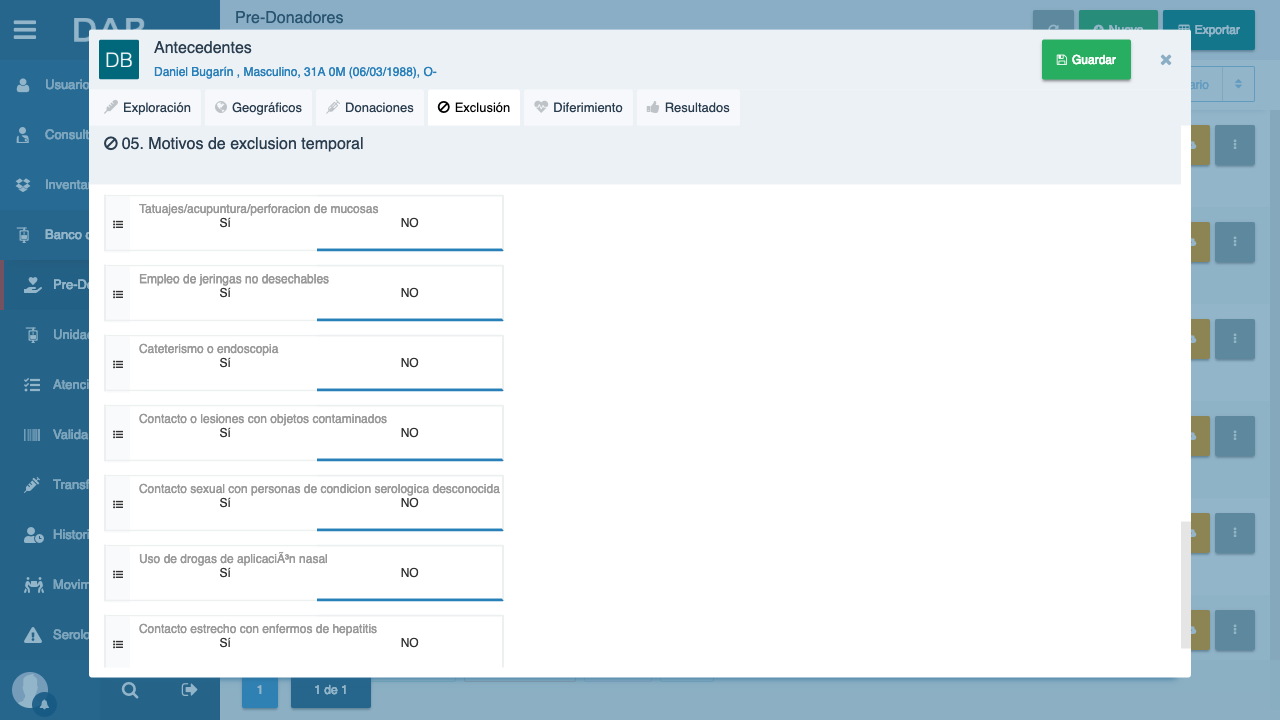Open Banco sidebar section
Screen dimensions: 1280x720
coord(45,235)
